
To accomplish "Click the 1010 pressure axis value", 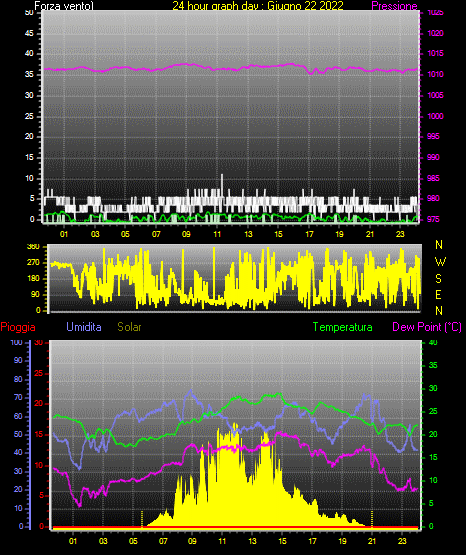I will point(435,74).
